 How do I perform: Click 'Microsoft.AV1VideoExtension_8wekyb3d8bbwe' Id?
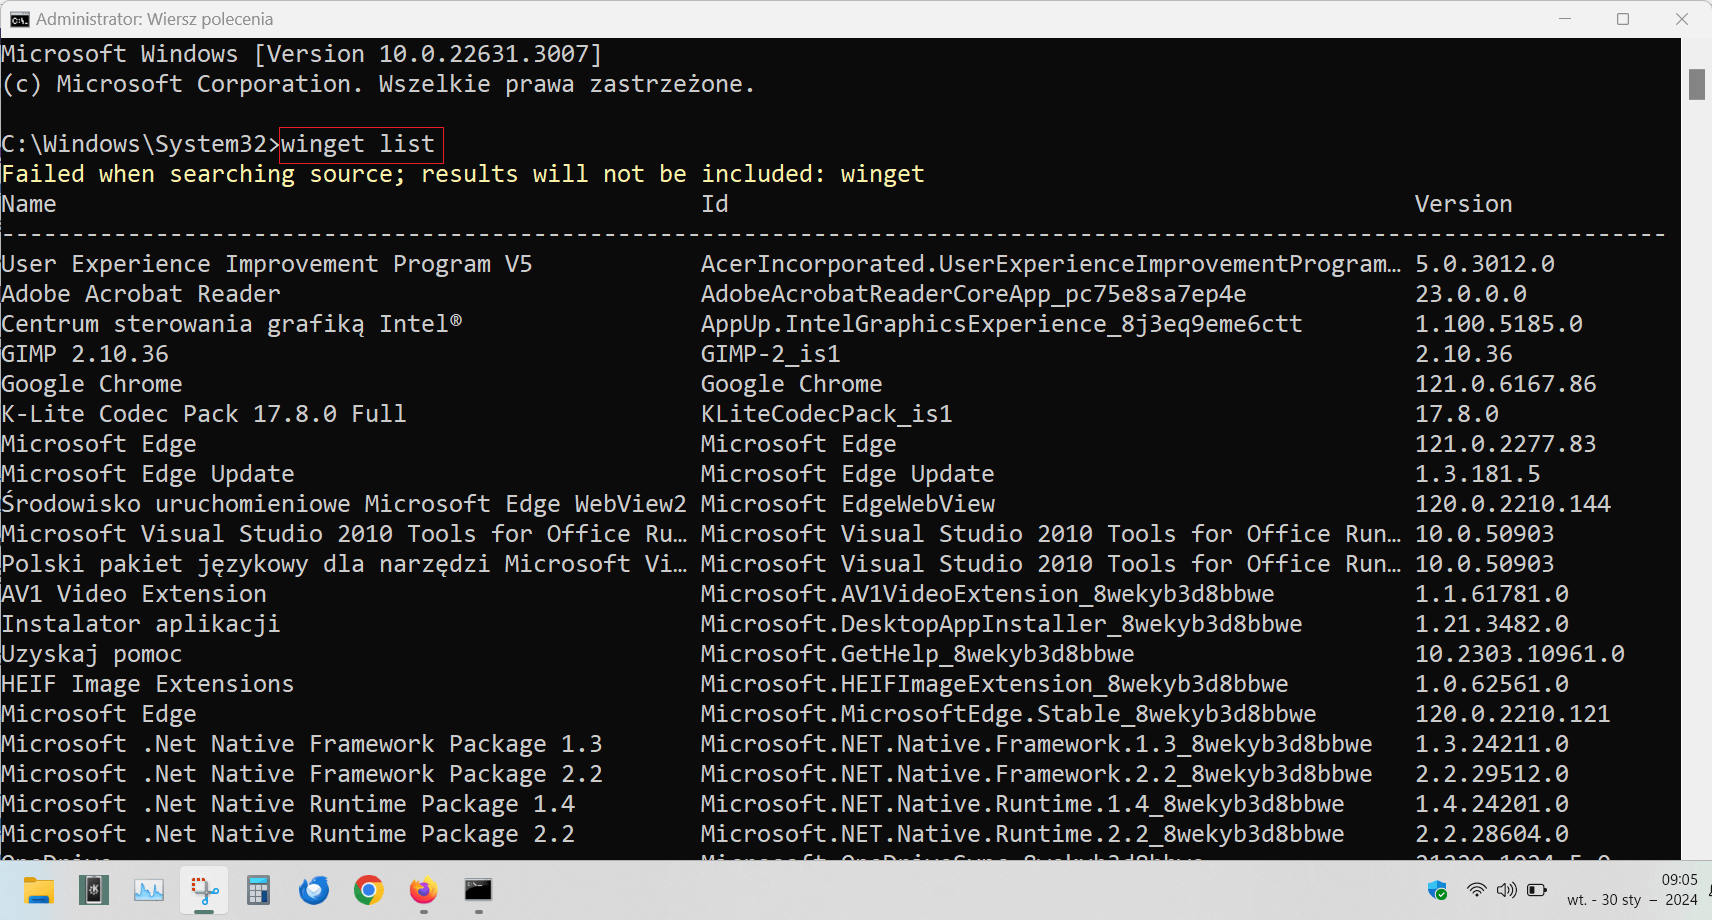tap(988, 594)
